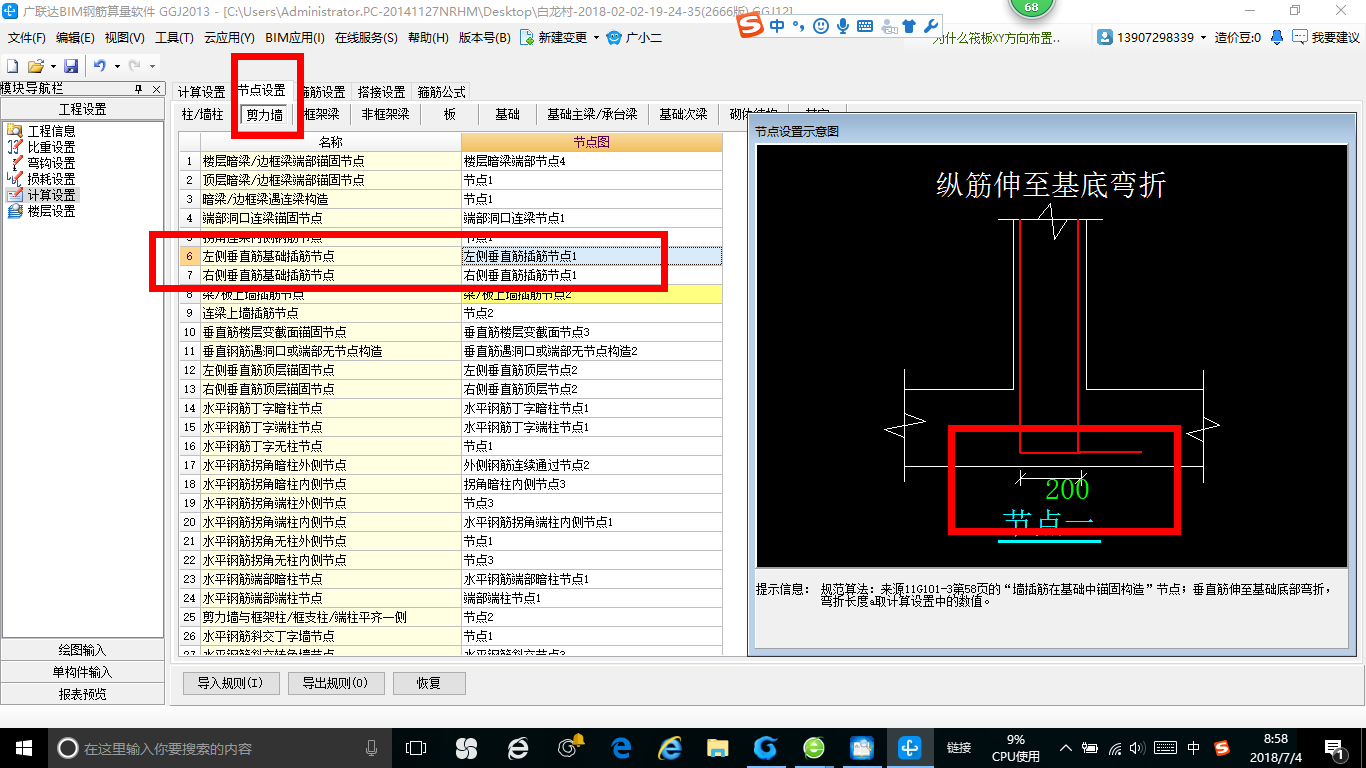This screenshot has height=768, width=1366.
Task: Switch to the 计算设置 tab
Action: click(x=202, y=92)
